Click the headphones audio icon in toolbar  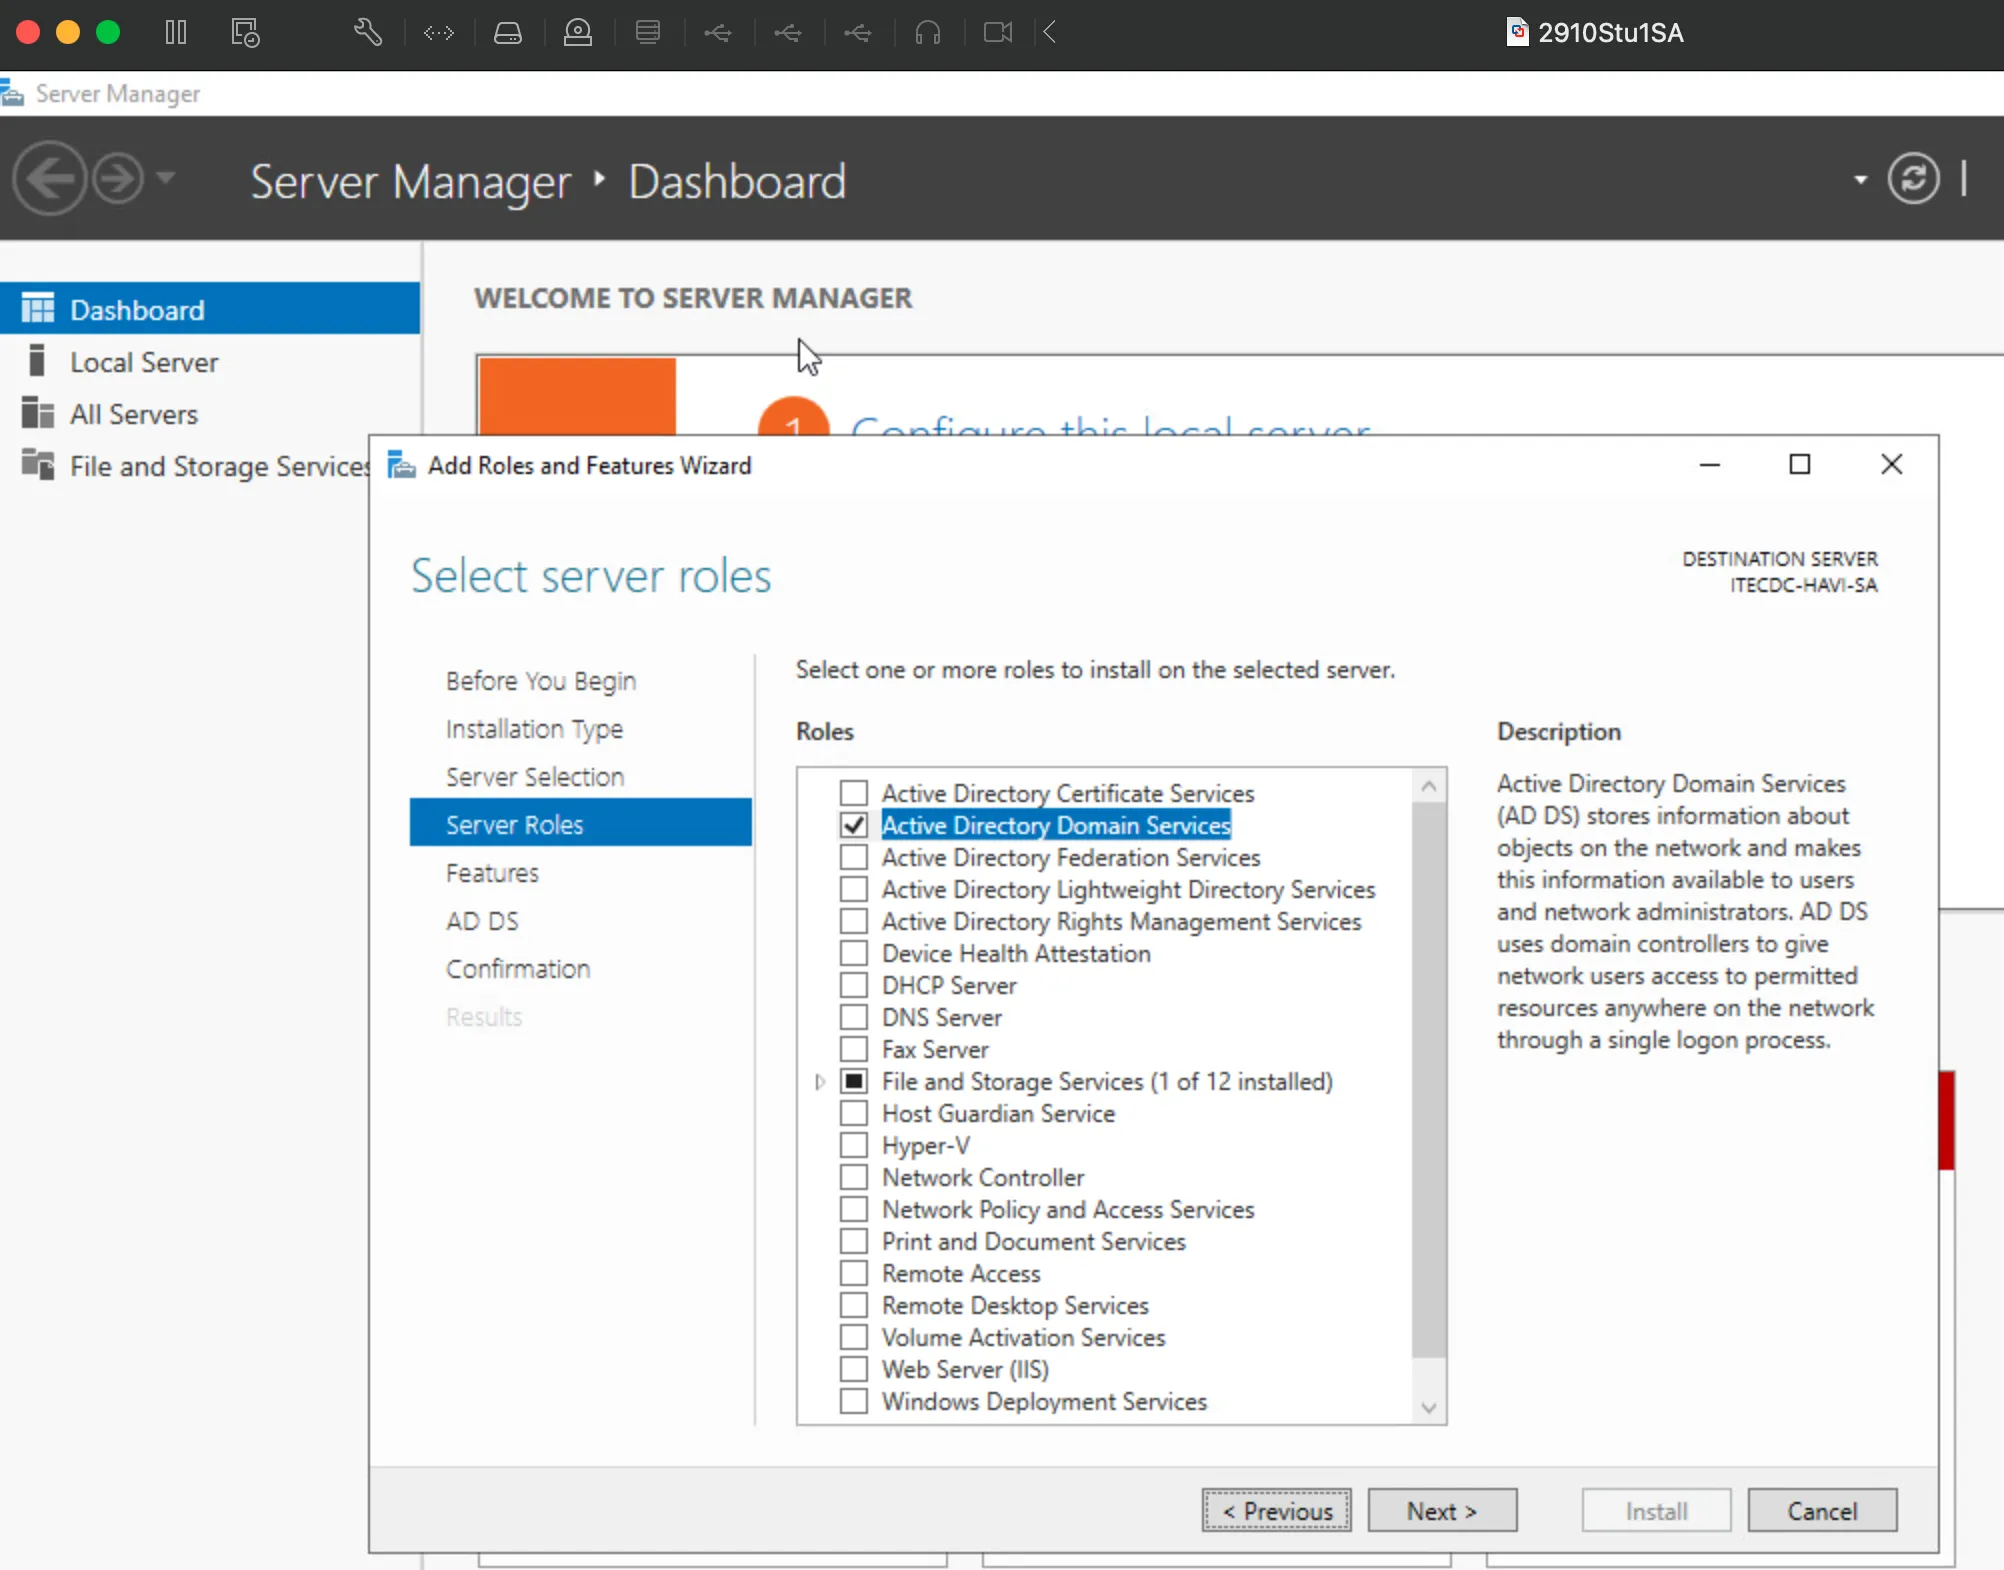click(x=928, y=32)
